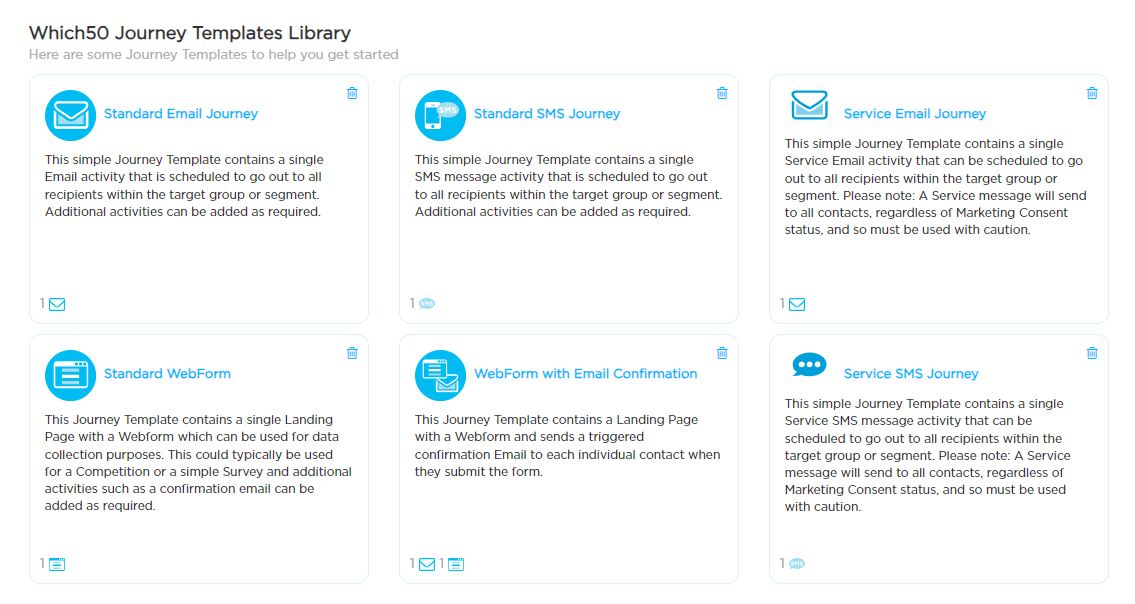The width and height of the screenshot is (1135, 604).
Task: Click the Standard Email Journey envelope icon
Action: pos(70,115)
